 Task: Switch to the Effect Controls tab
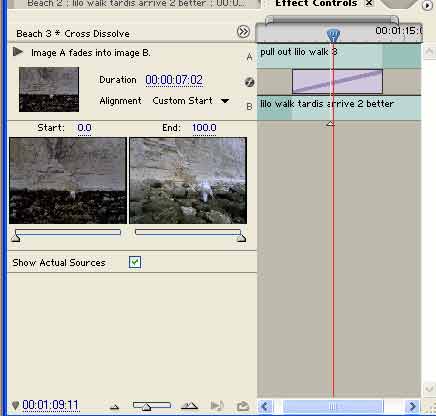point(316,4)
